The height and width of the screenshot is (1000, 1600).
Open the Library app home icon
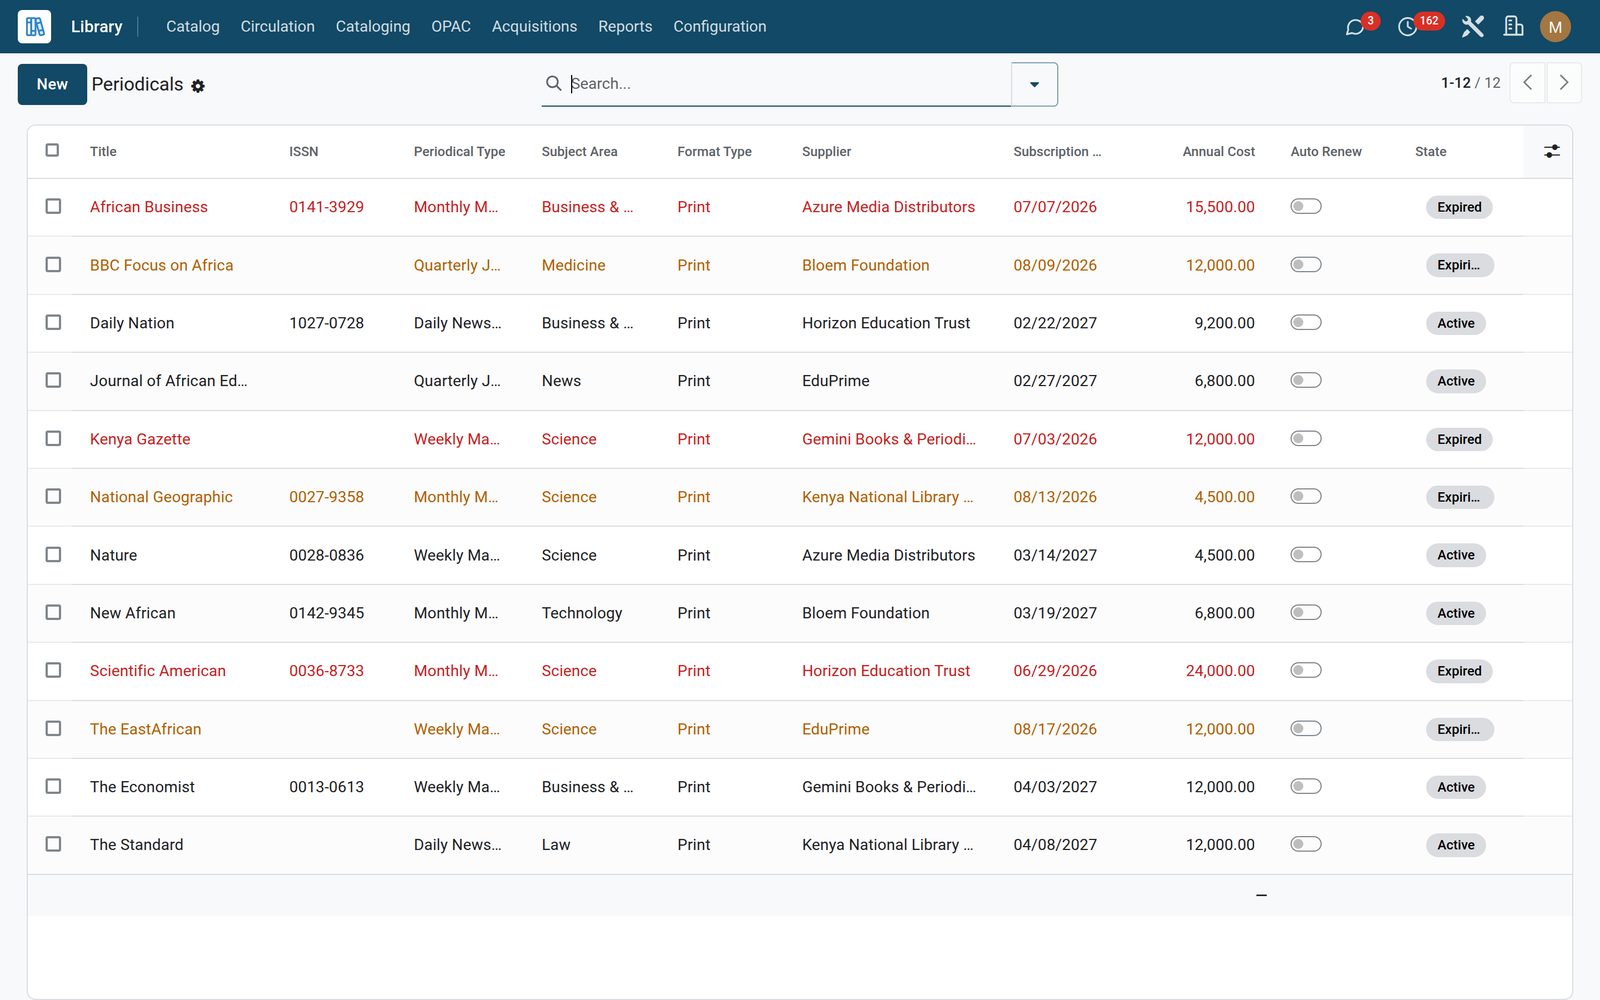pos(34,27)
